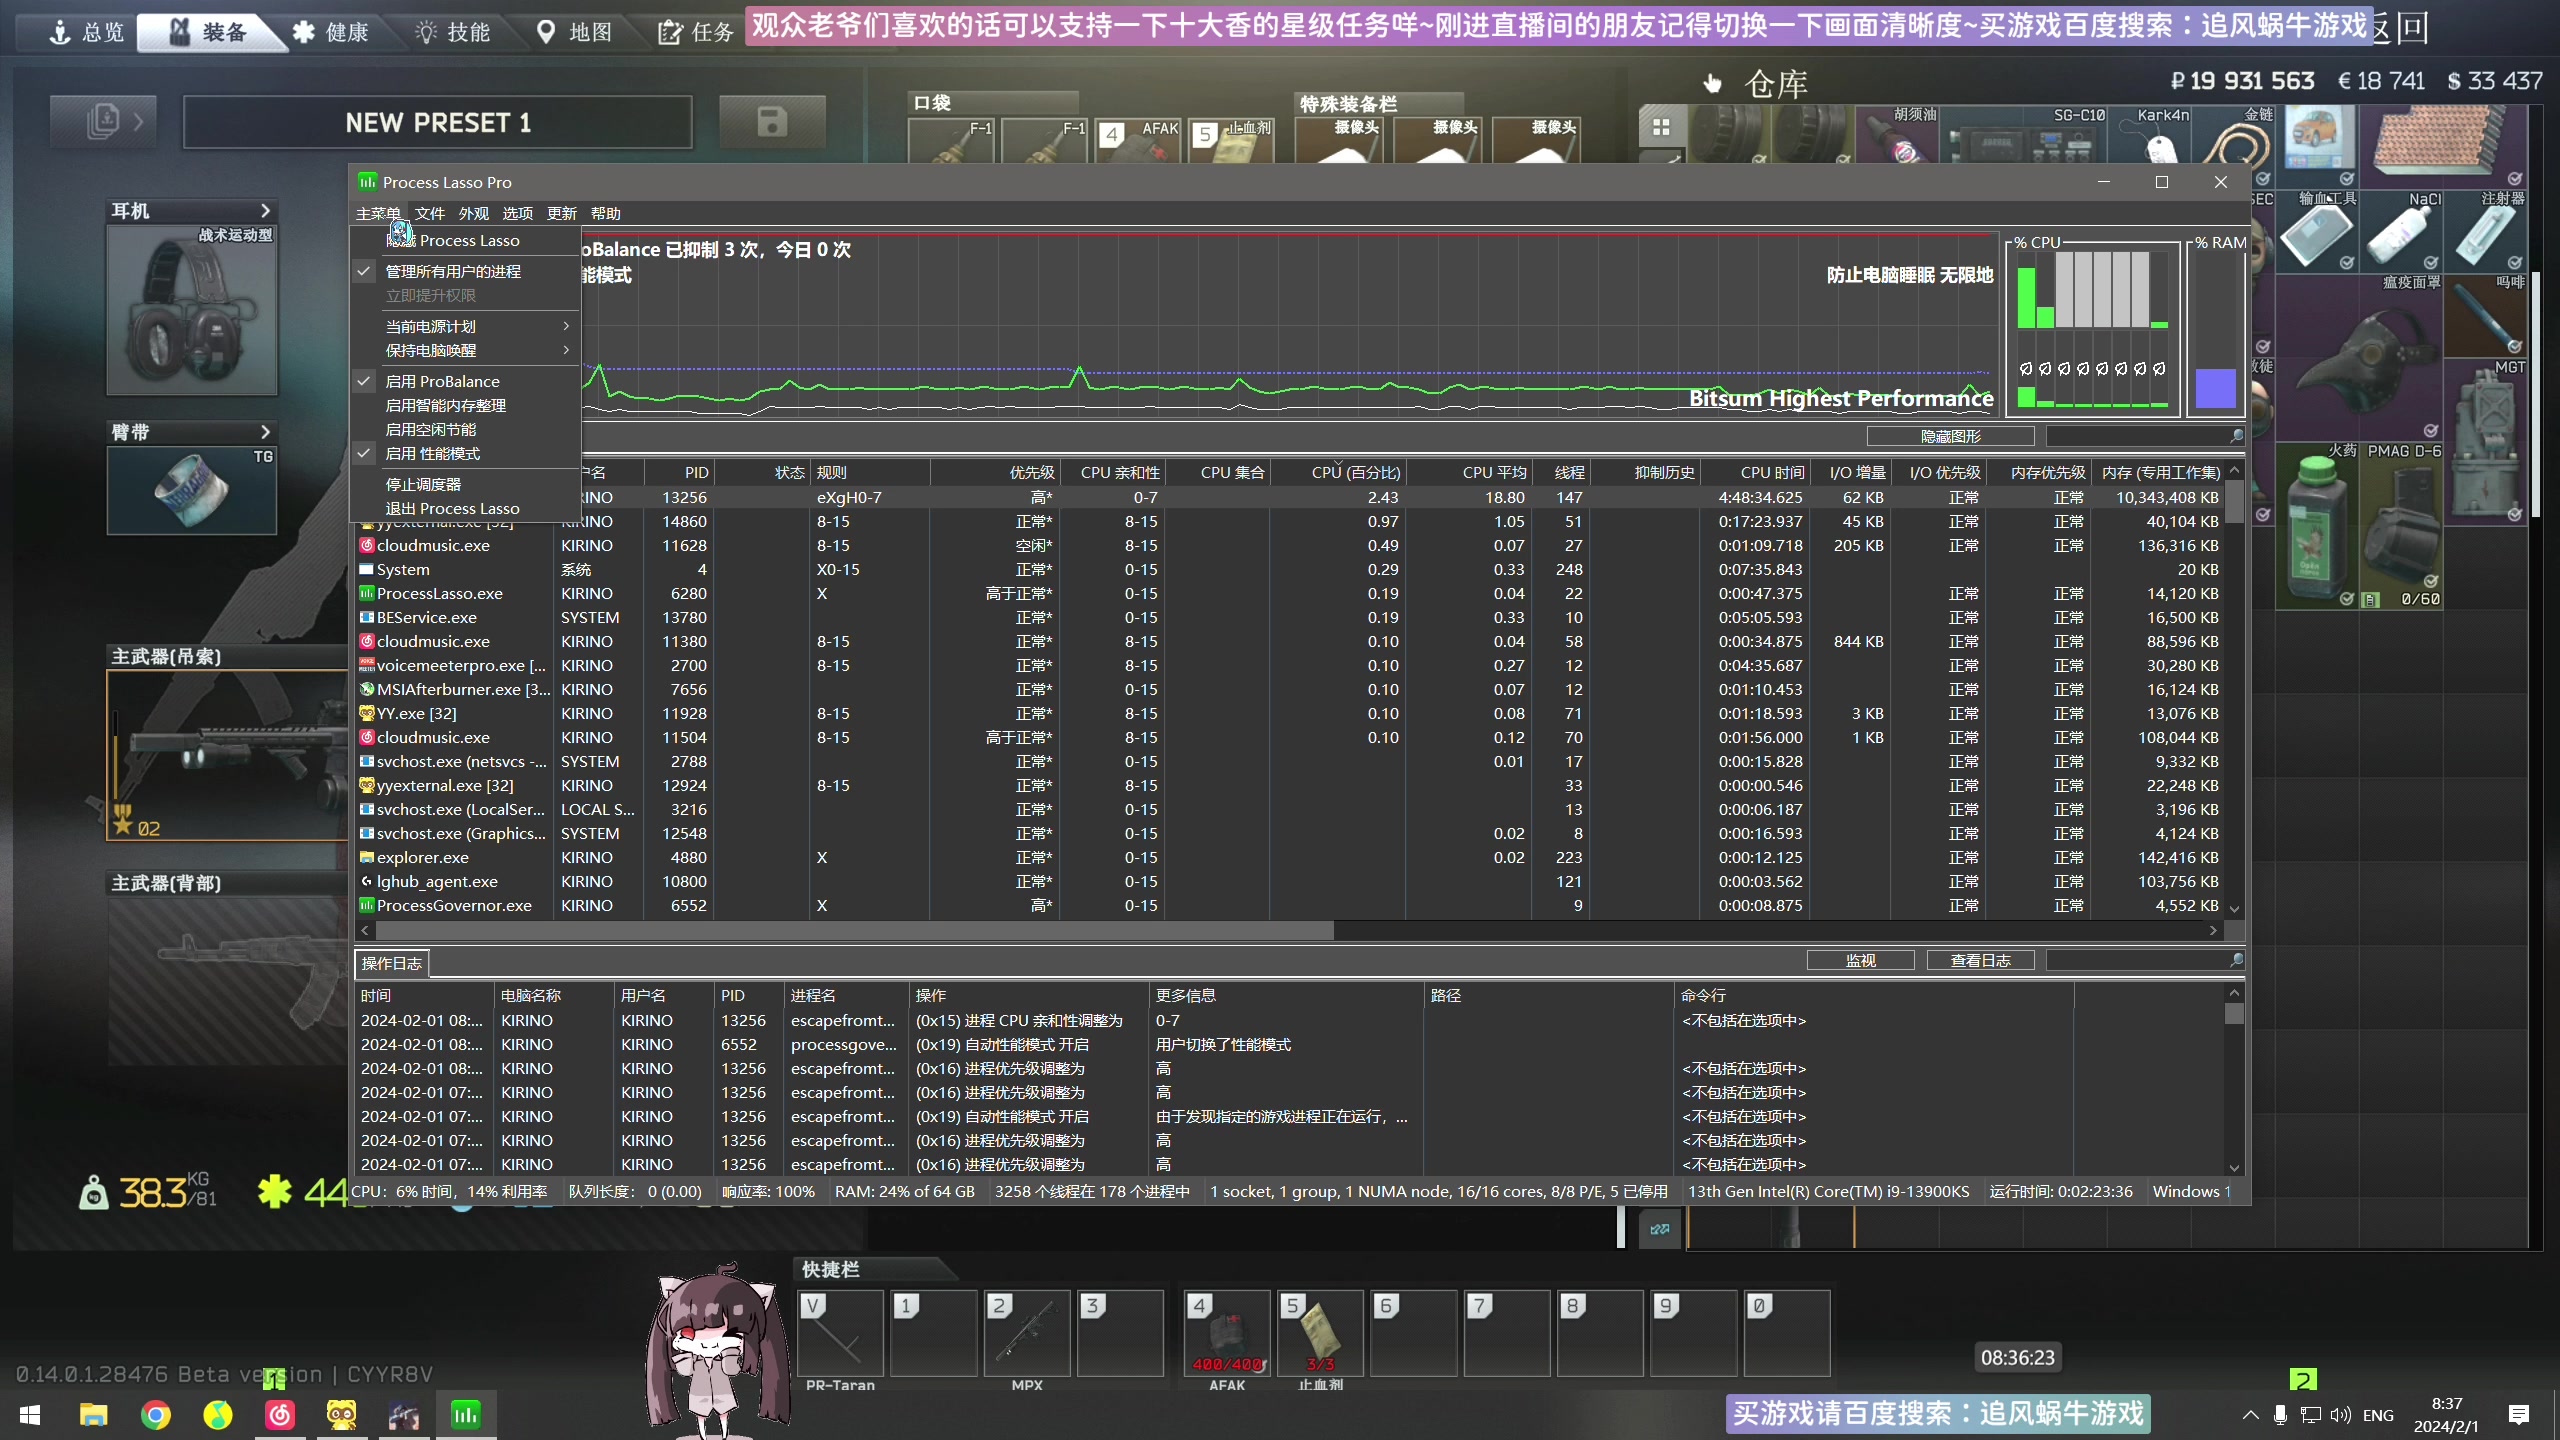Image resolution: width=2560 pixels, height=1440 pixels.
Task: Expand the 耳机 slot arrow
Action: (265, 211)
